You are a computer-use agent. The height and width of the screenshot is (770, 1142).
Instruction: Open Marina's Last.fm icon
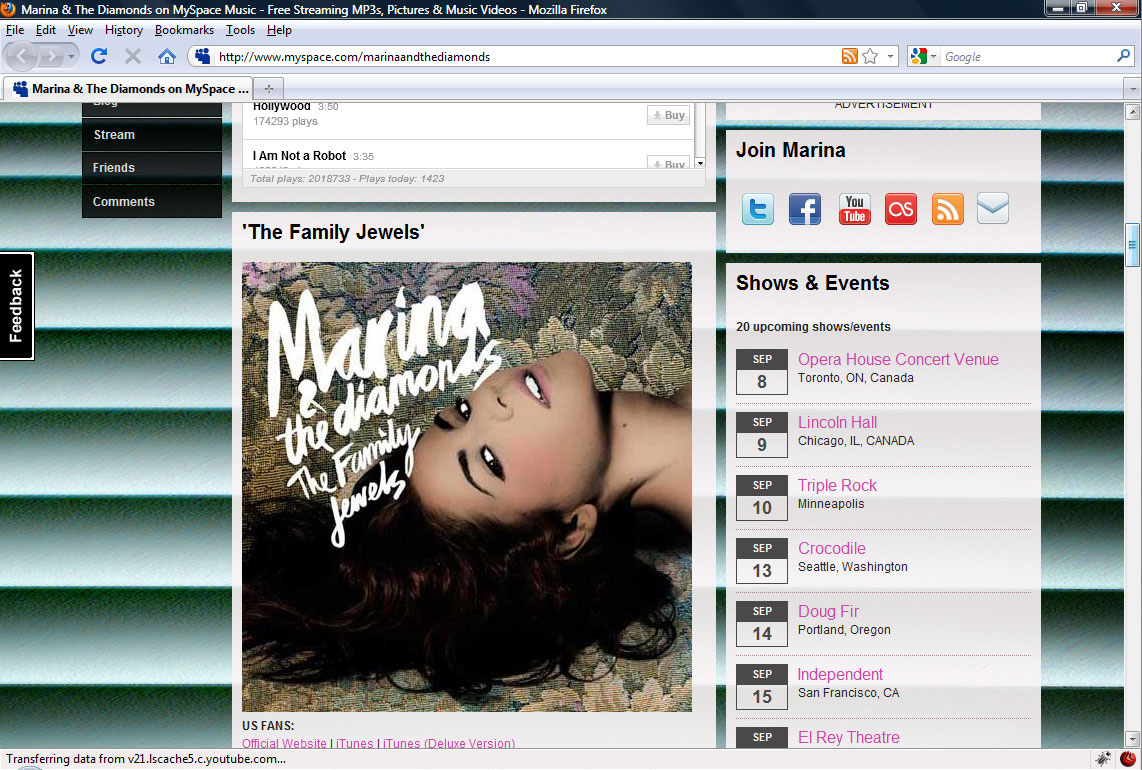click(x=901, y=210)
